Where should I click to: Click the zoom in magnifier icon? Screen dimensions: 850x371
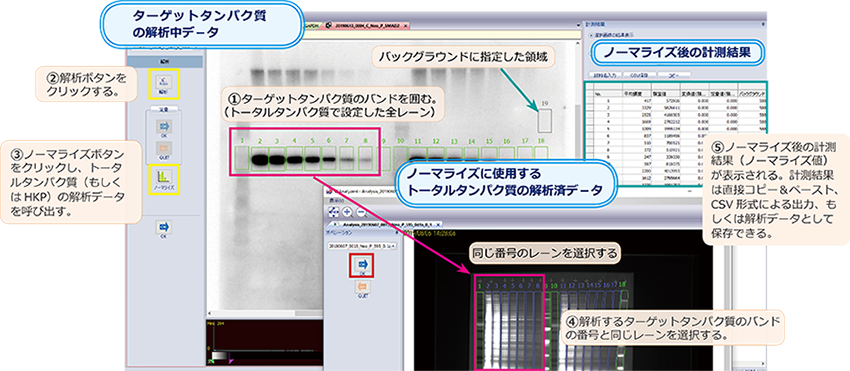click(x=347, y=212)
